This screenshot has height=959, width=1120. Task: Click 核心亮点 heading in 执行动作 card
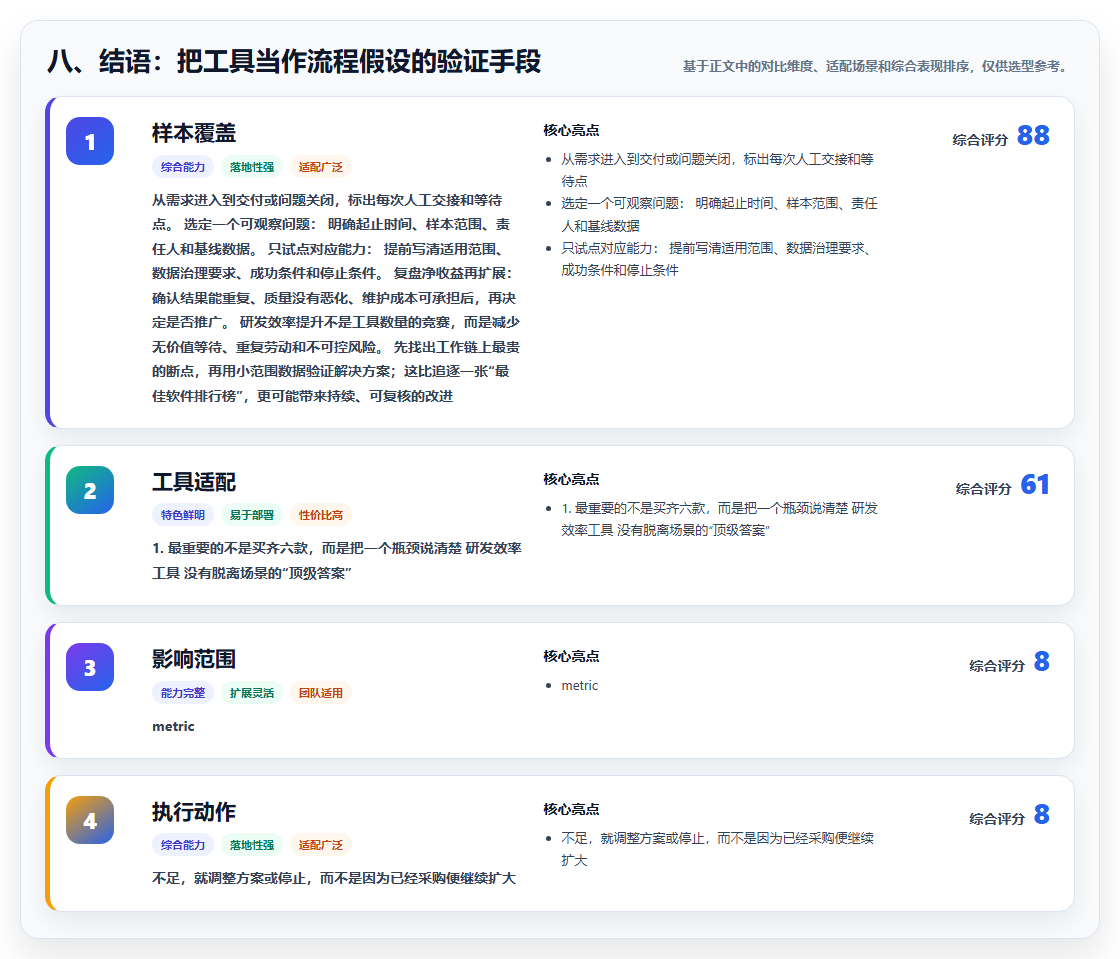coord(571,809)
